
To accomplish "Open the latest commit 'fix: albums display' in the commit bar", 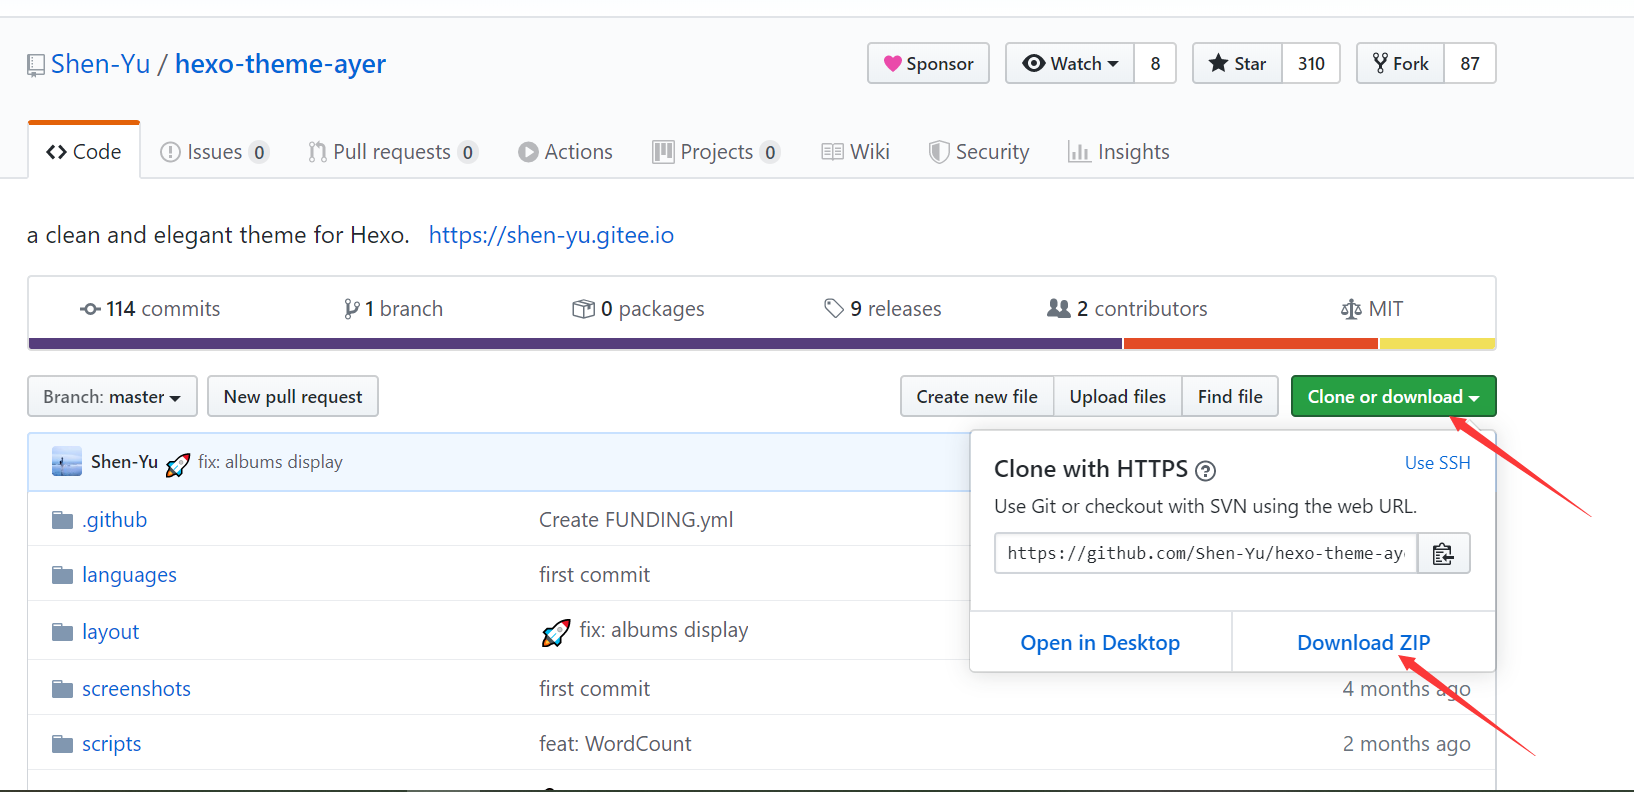I will [270, 461].
